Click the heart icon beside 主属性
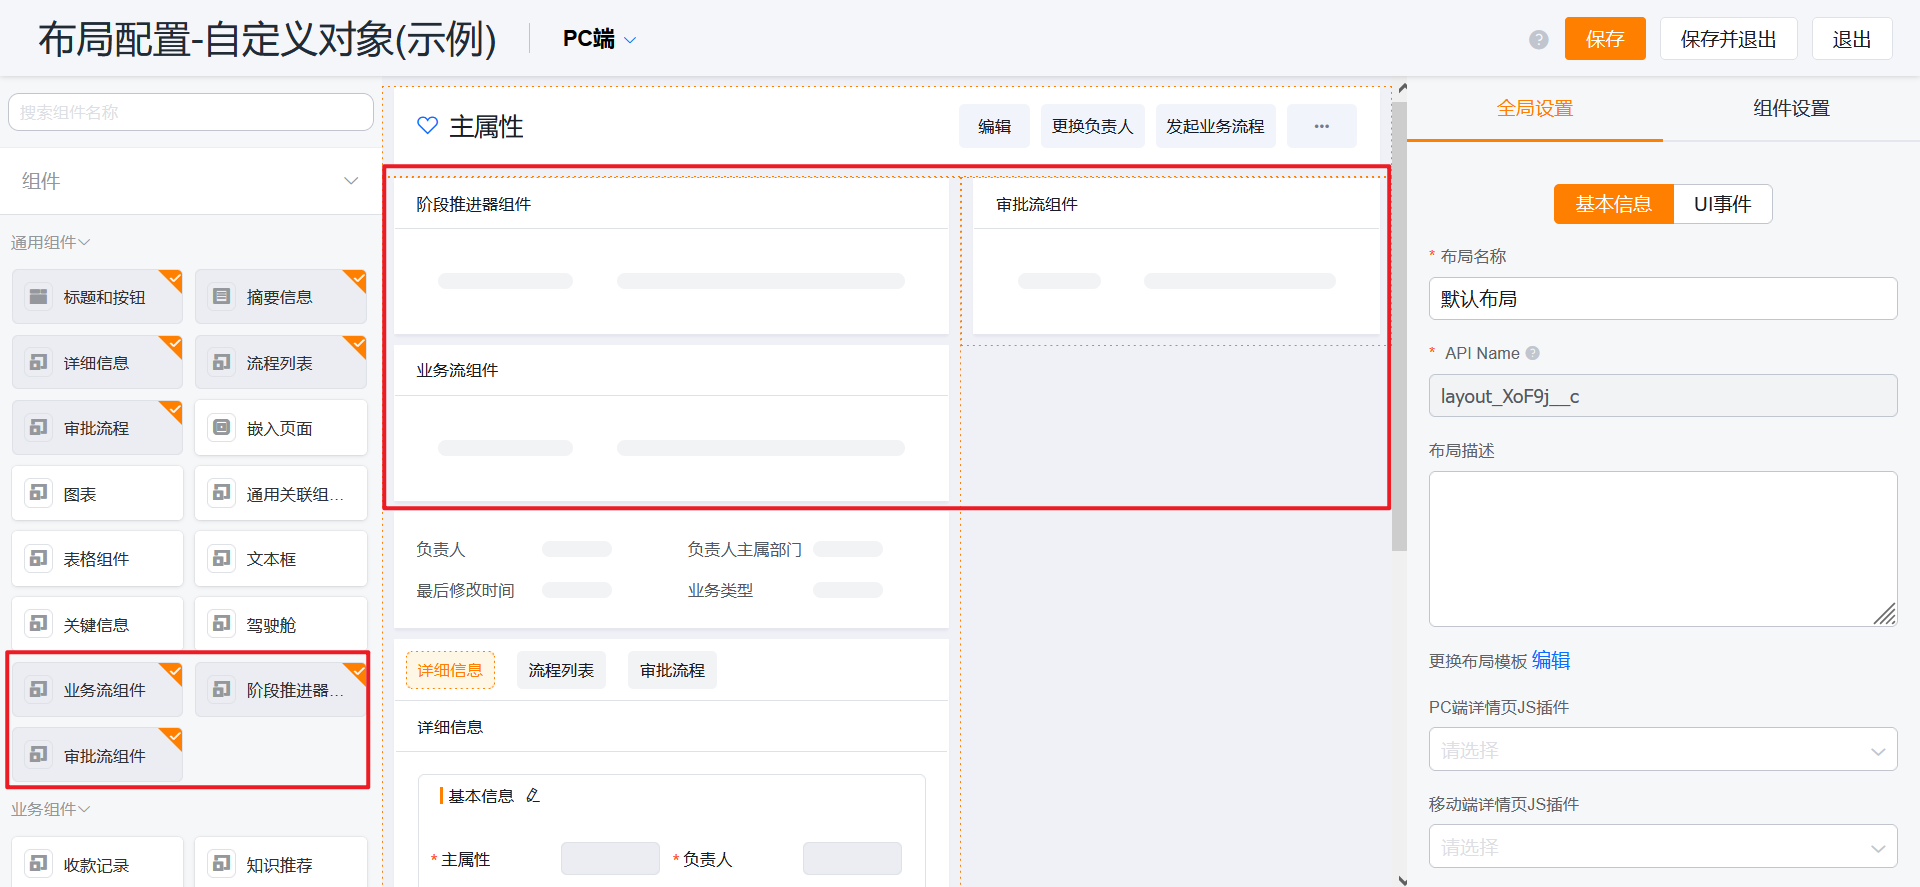Image resolution: width=1920 pixels, height=887 pixels. 427,126
